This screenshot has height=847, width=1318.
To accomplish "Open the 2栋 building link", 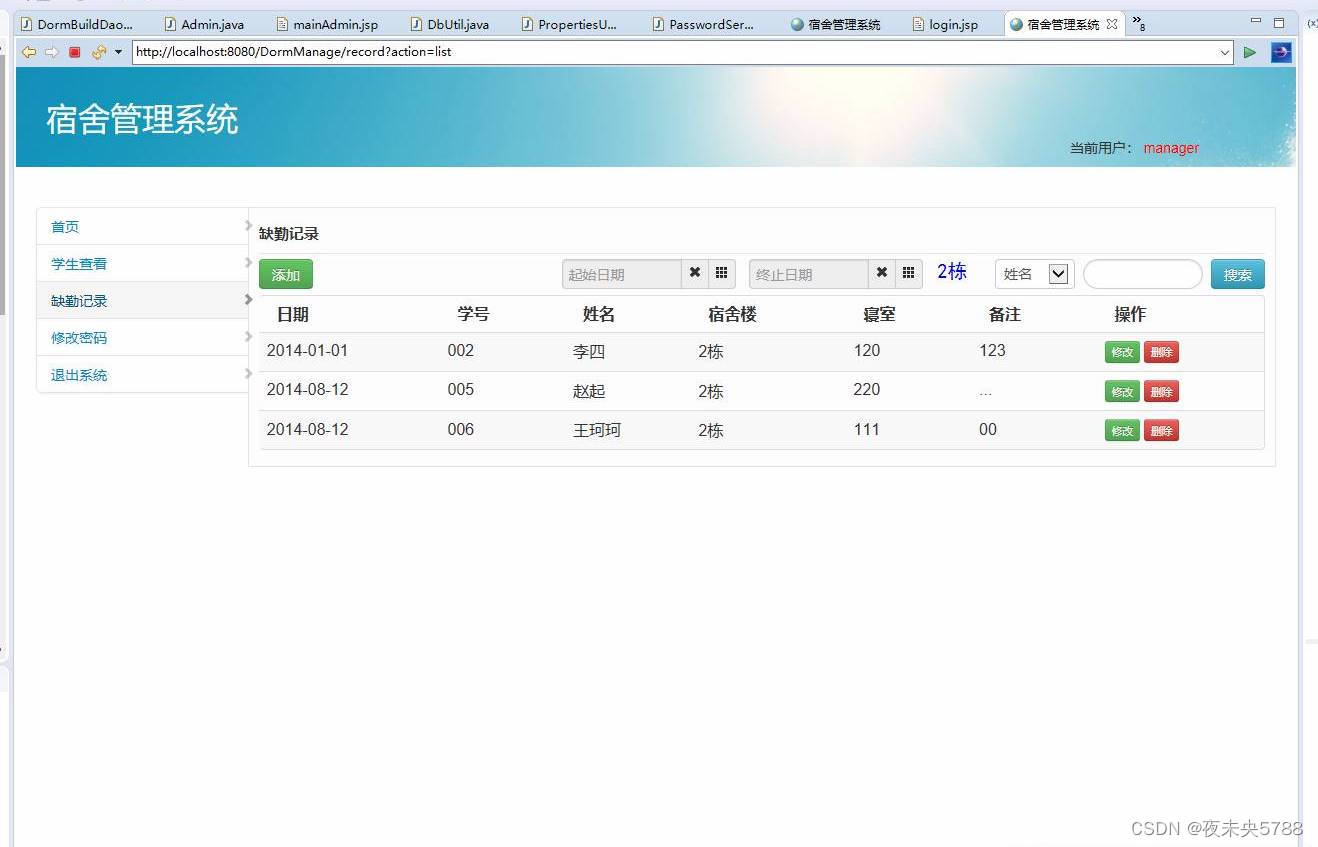I will pos(950,271).
